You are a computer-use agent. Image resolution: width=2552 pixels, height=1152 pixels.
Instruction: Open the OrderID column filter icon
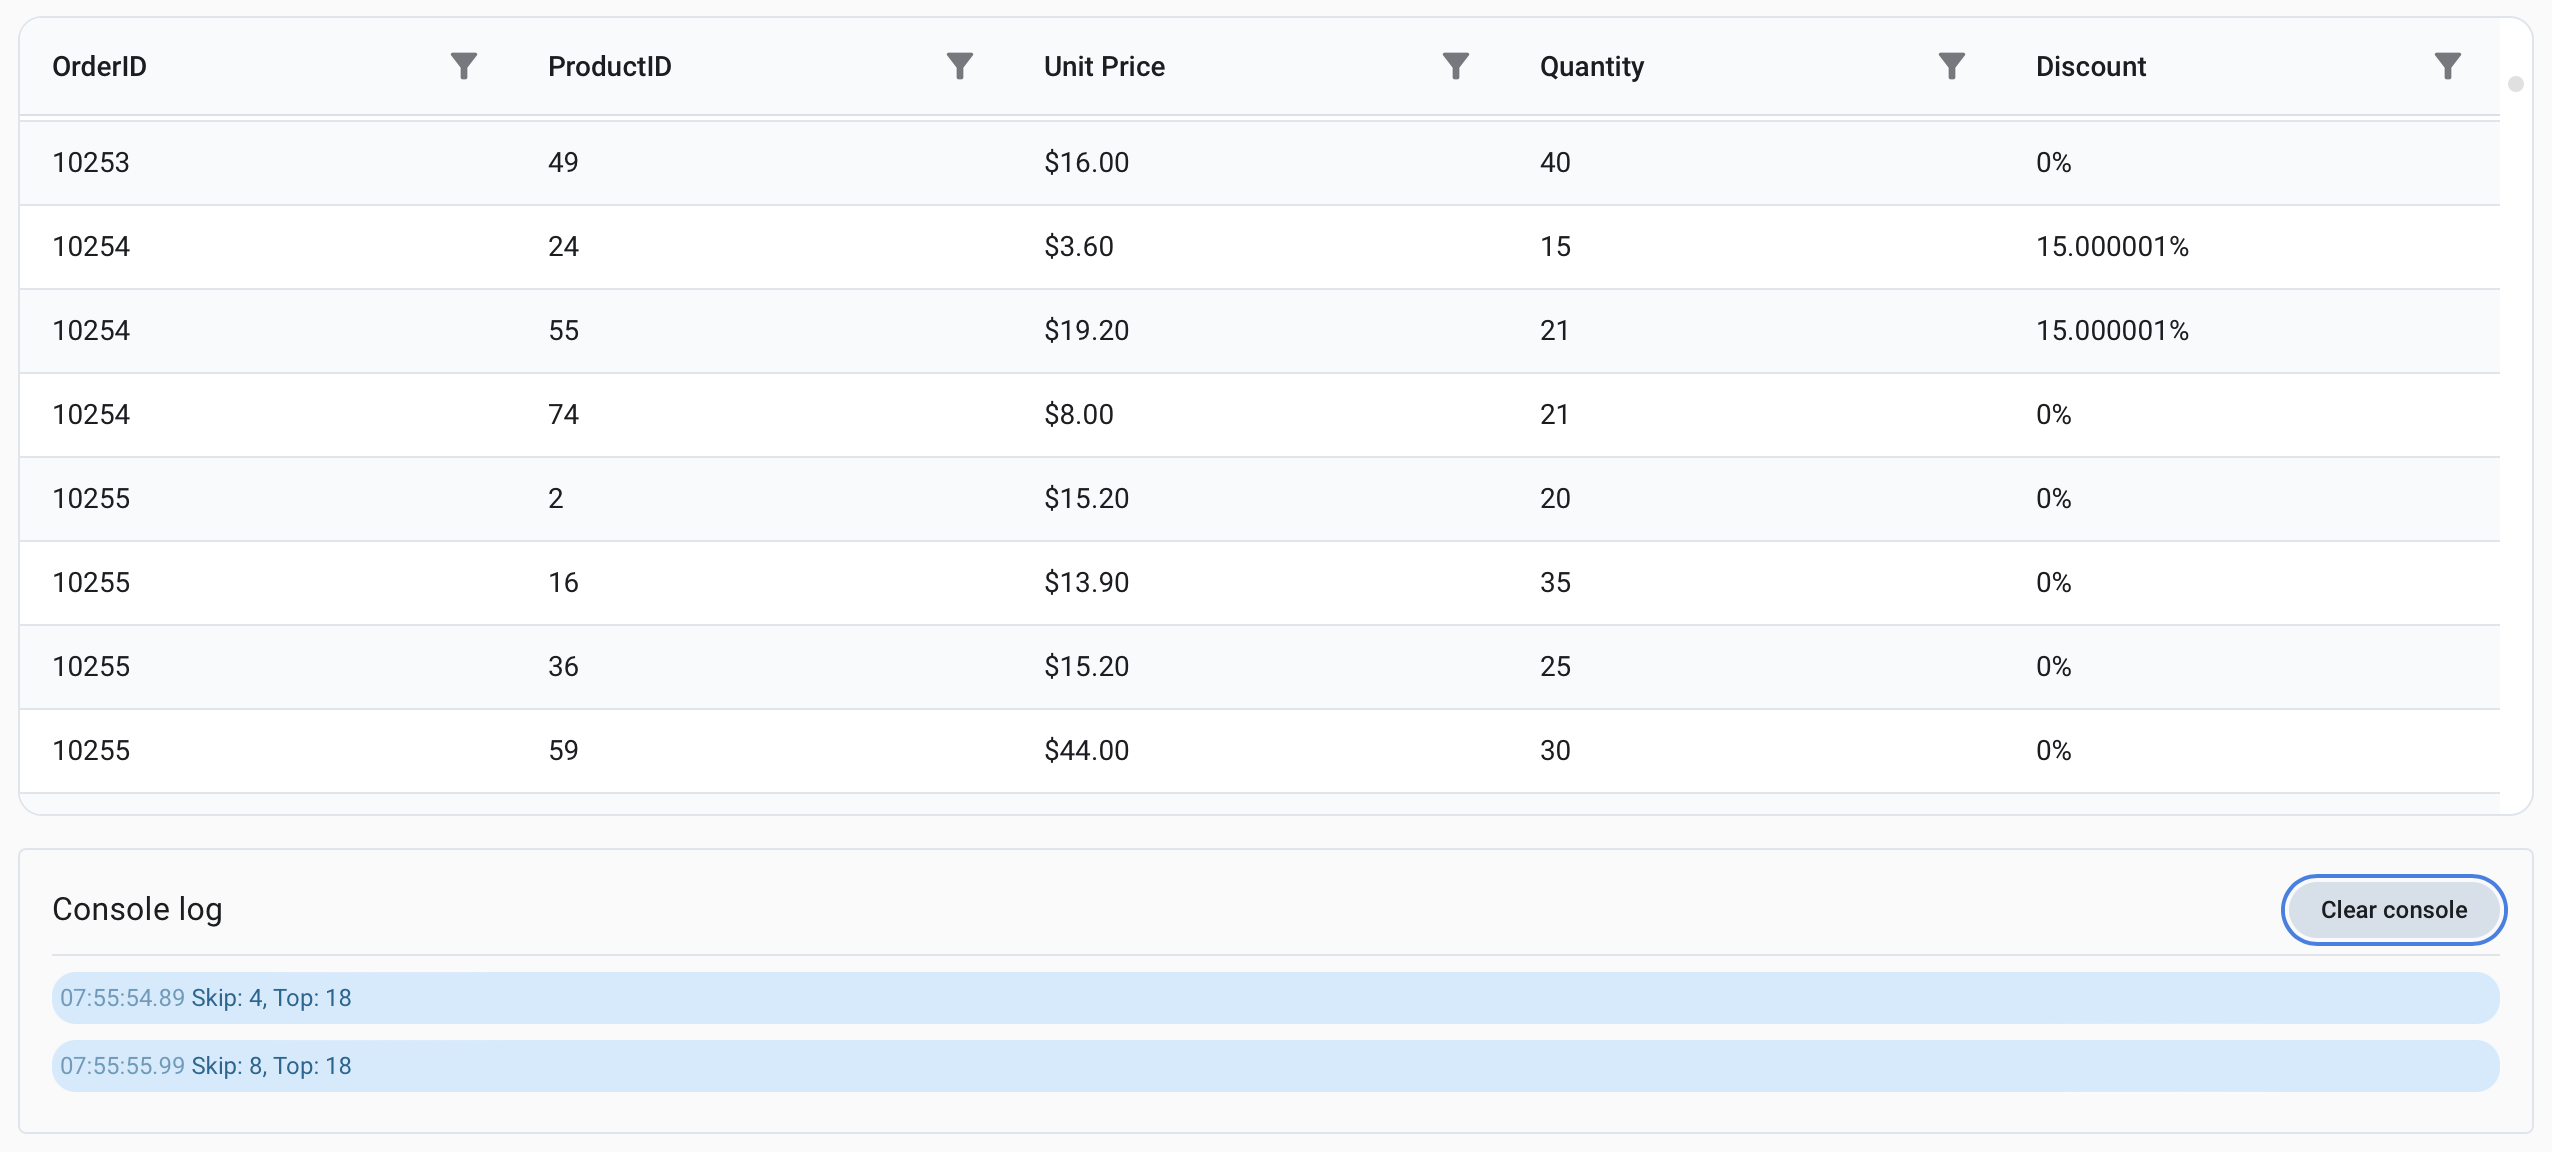[463, 66]
